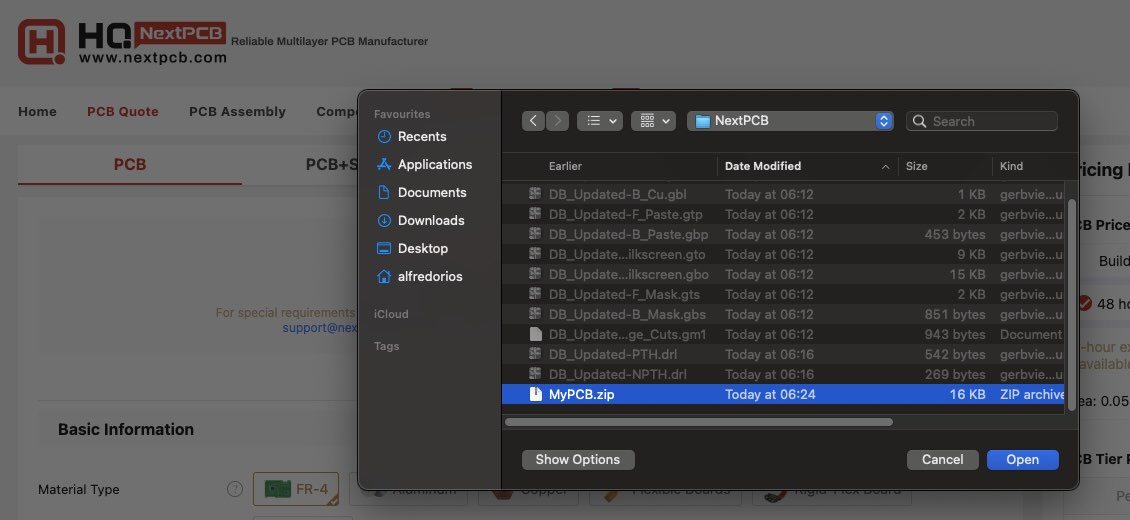Open the list view mode dropdown
The height and width of the screenshot is (520, 1130).
600,121
